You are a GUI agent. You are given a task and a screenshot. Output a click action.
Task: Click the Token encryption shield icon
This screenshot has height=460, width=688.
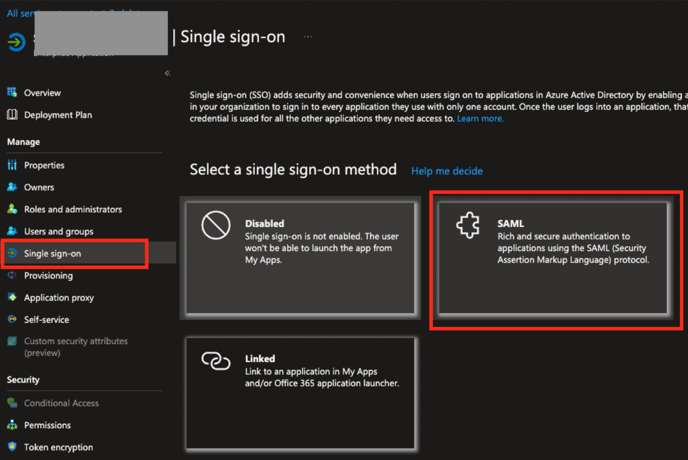tap(13, 447)
